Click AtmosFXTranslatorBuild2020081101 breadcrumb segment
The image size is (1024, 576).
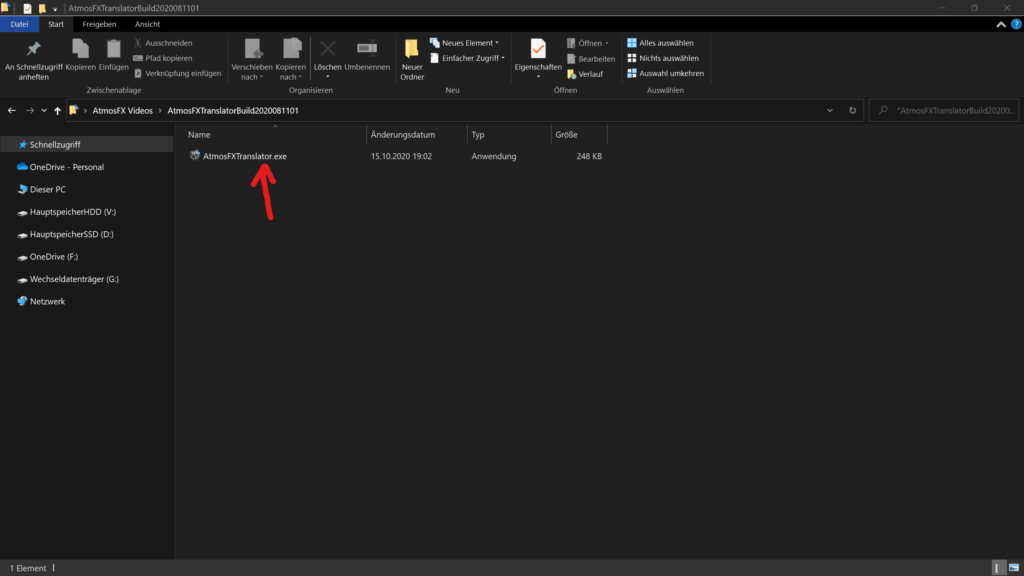pyautogui.click(x=232, y=110)
